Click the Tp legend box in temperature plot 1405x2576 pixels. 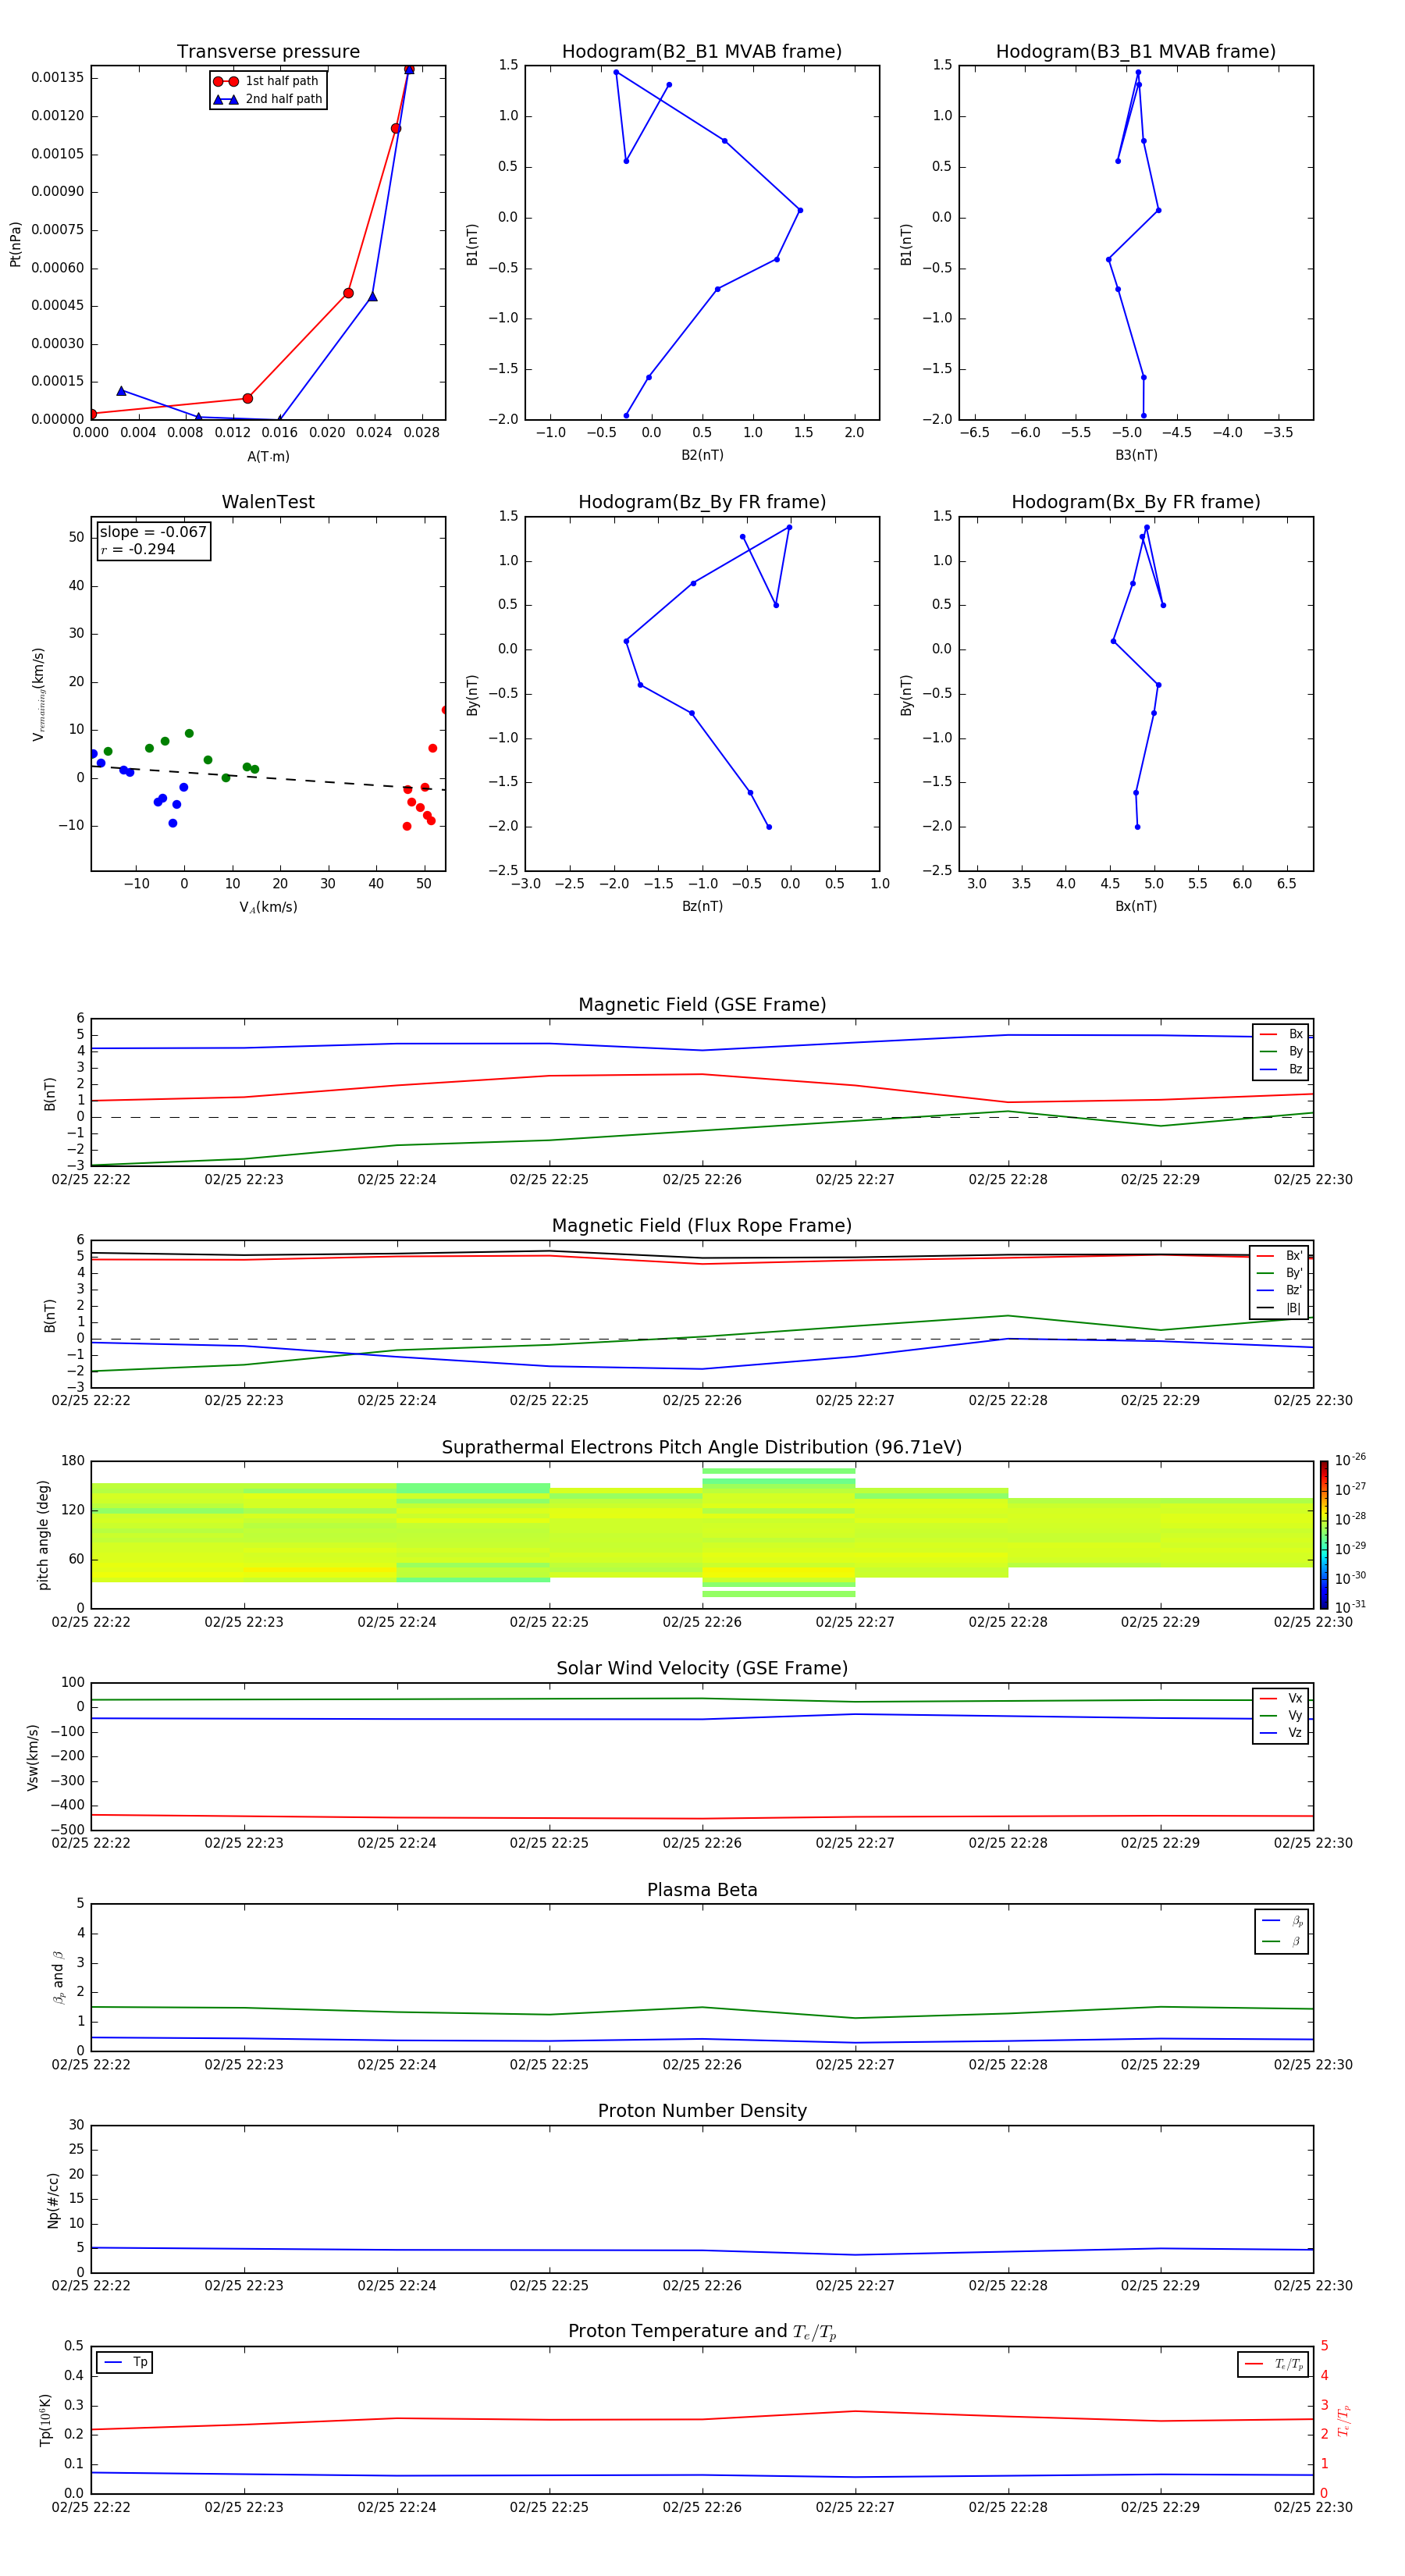click(x=125, y=2363)
